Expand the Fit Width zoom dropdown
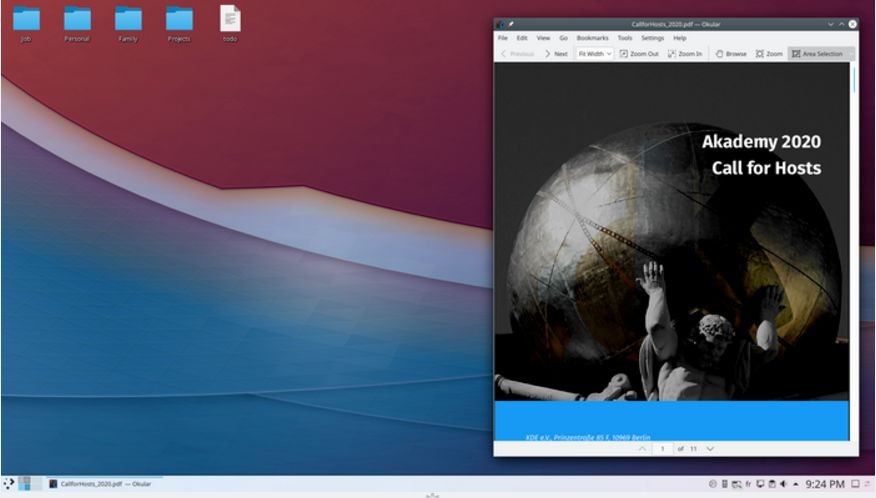Viewport: 876px width, 498px height. pos(594,54)
